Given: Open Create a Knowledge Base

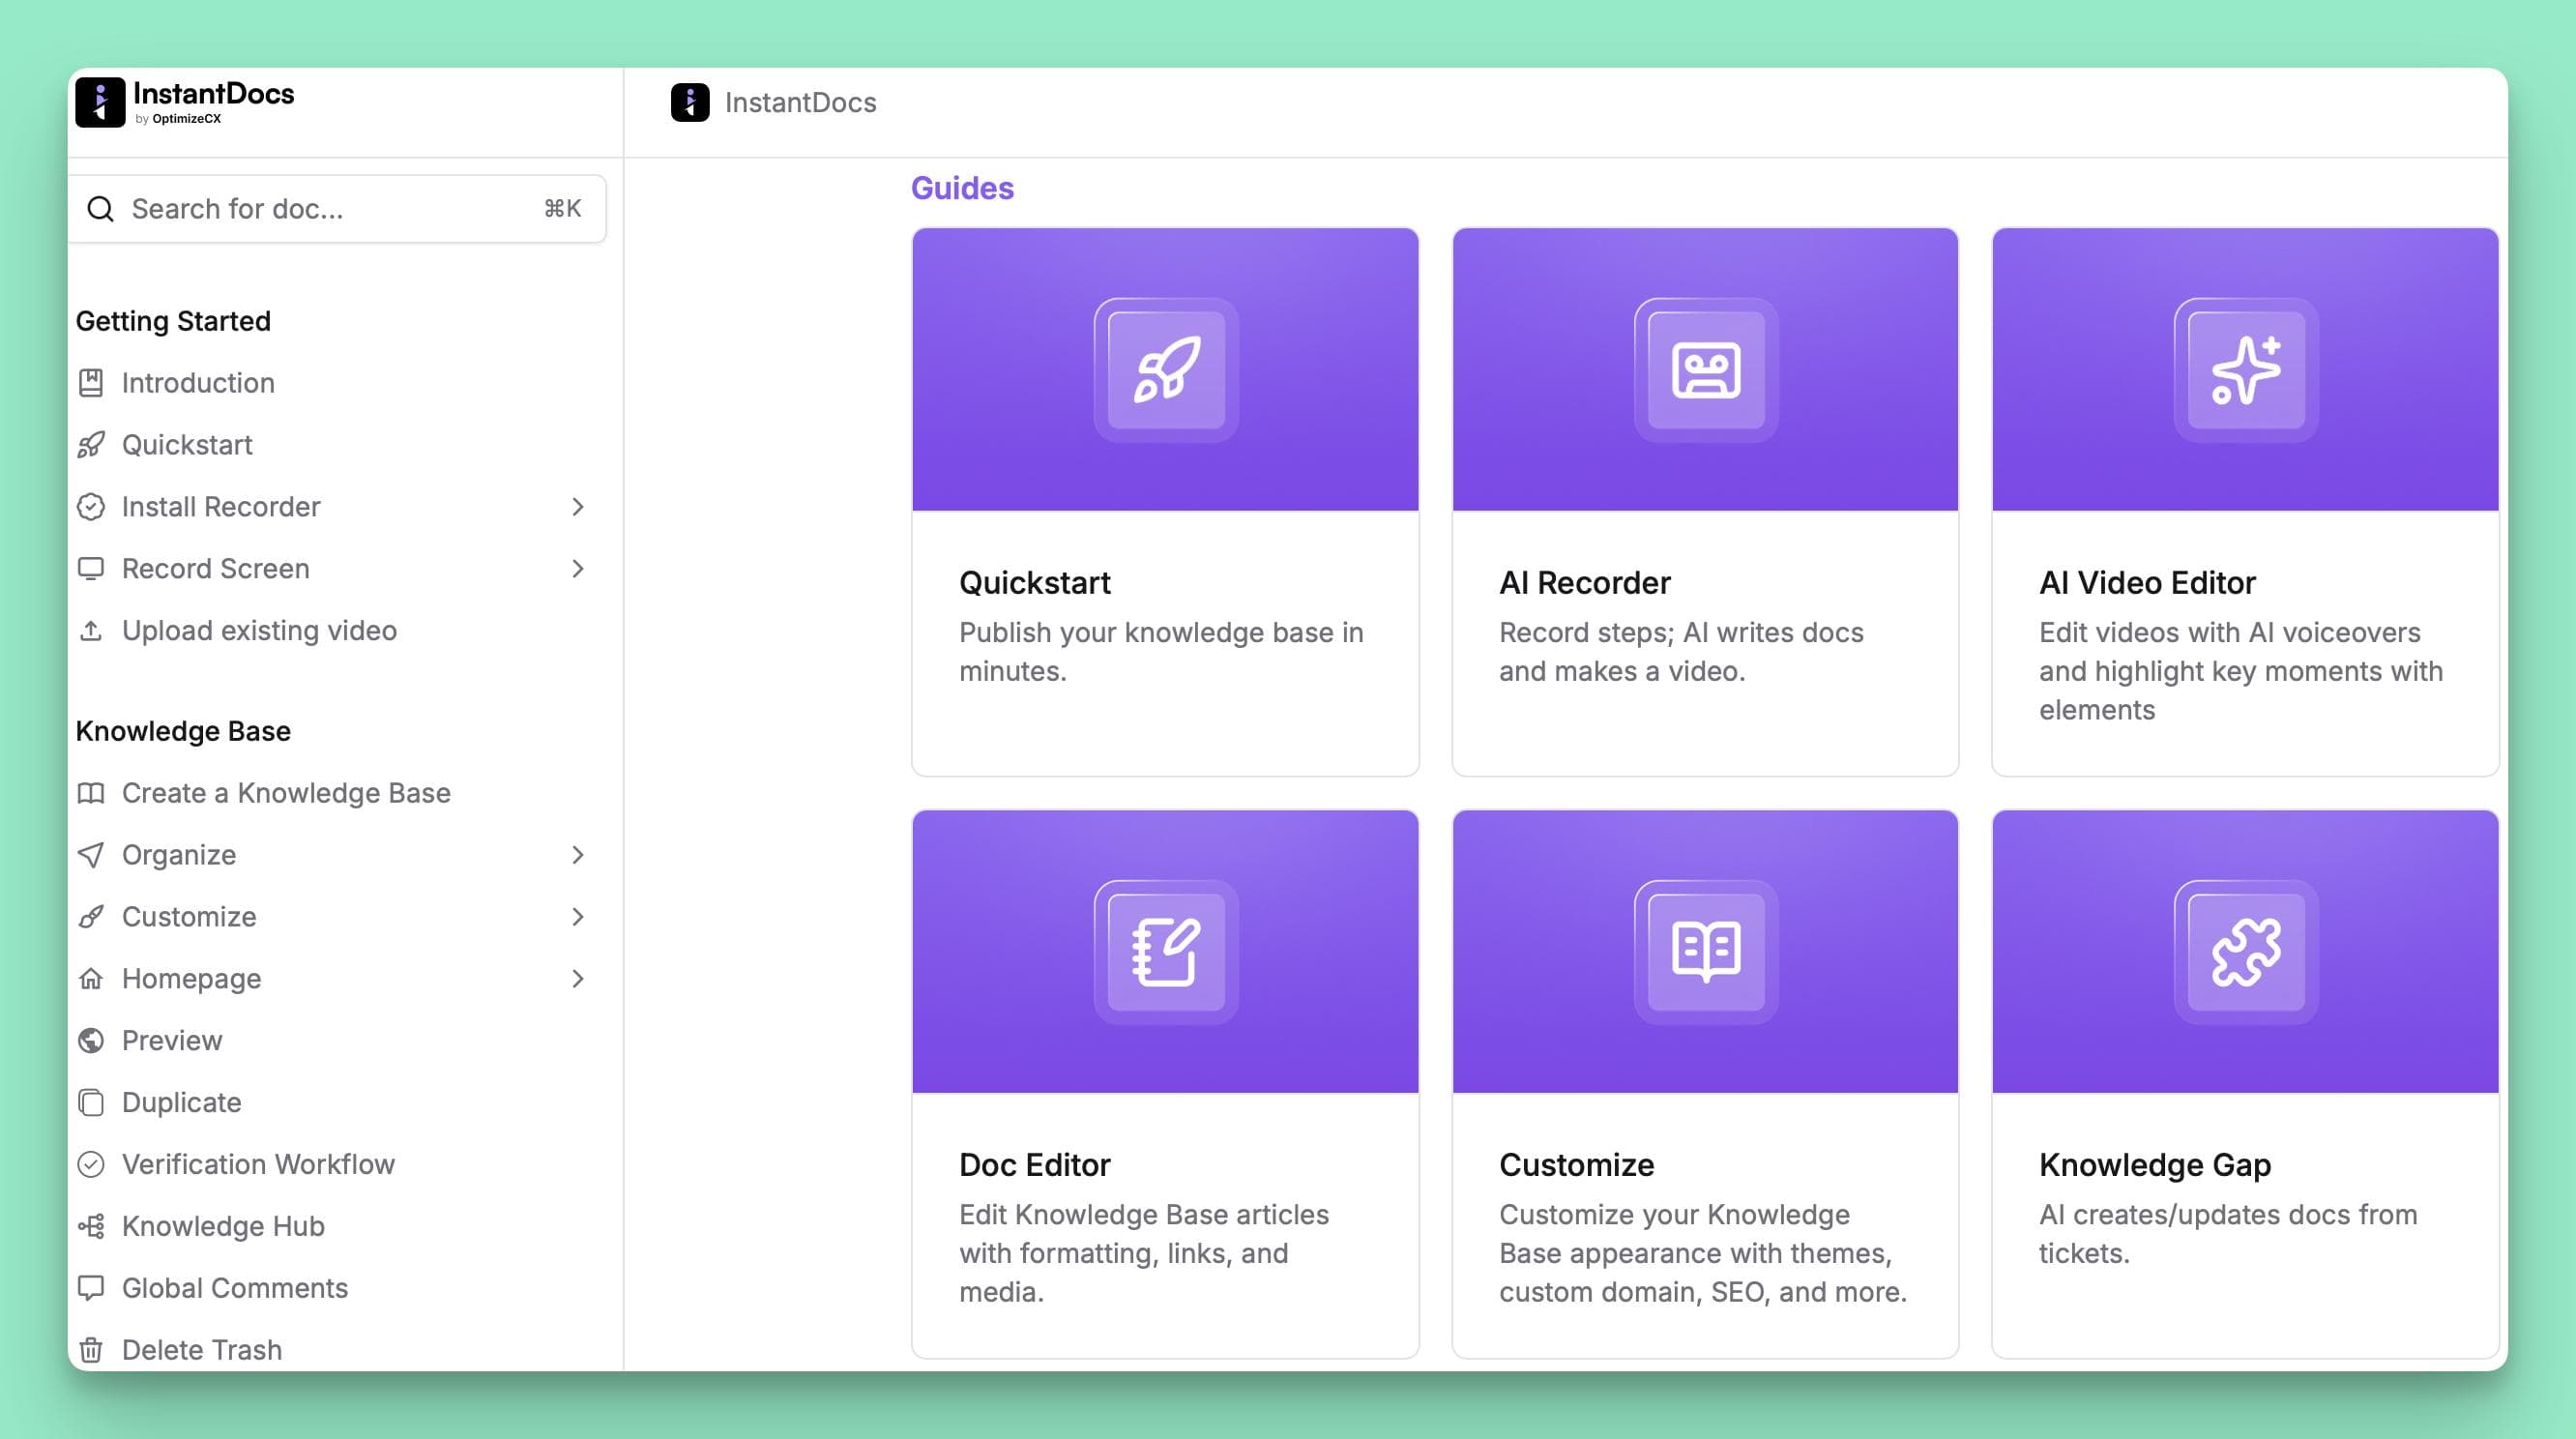Looking at the screenshot, I should 286,792.
